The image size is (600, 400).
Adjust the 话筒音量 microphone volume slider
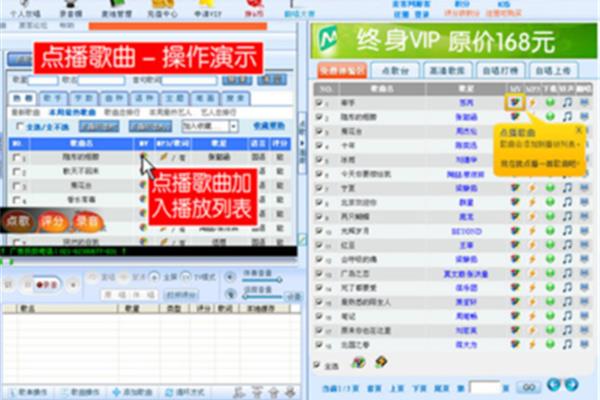coord(262,296)
